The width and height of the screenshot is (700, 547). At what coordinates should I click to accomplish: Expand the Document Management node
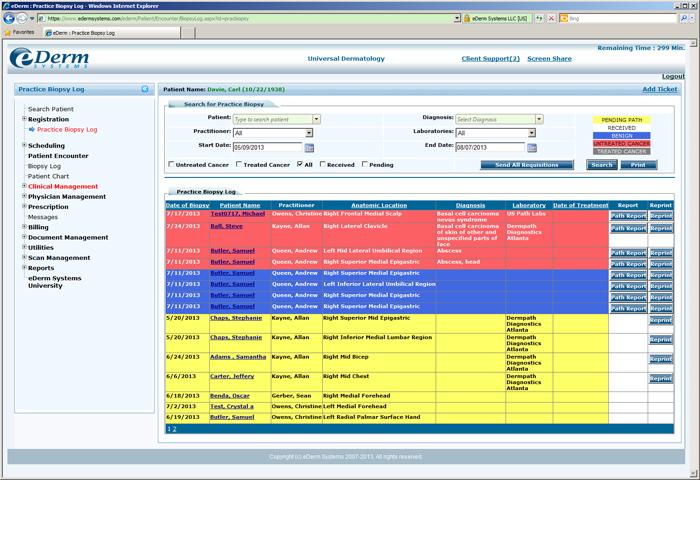tap(25, 237)
